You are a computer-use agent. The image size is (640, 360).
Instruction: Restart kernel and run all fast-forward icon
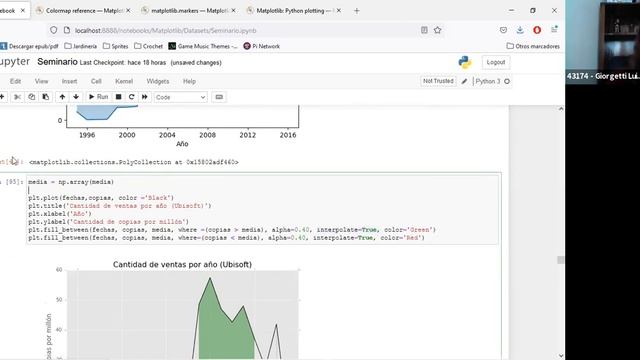coord(144,97)
